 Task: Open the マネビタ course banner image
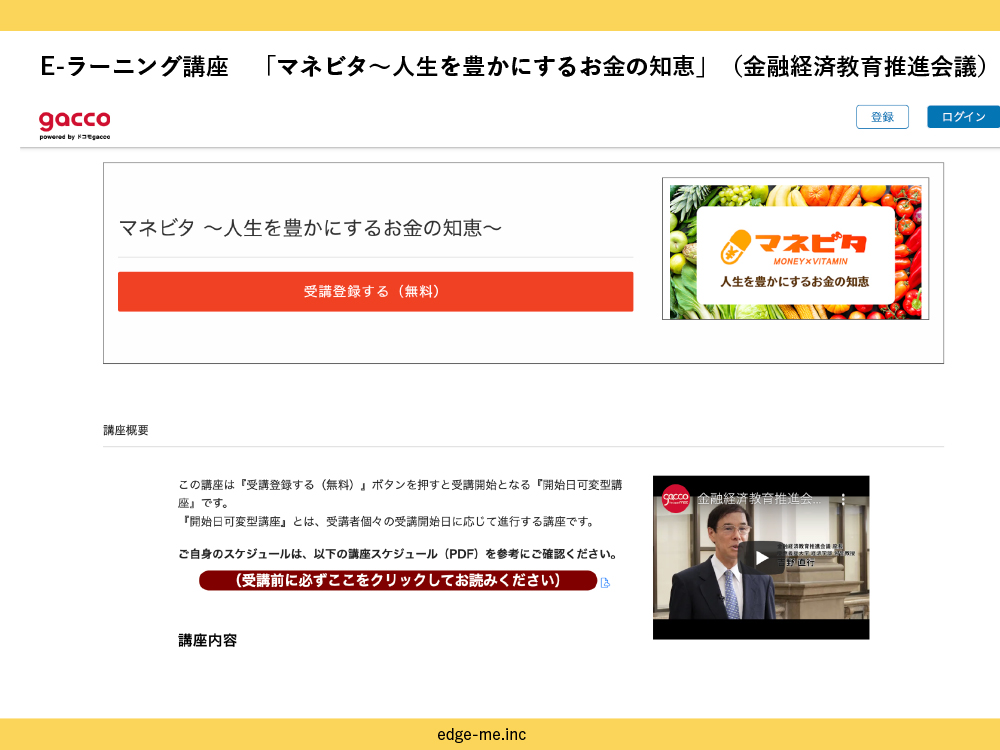(795, 249)
